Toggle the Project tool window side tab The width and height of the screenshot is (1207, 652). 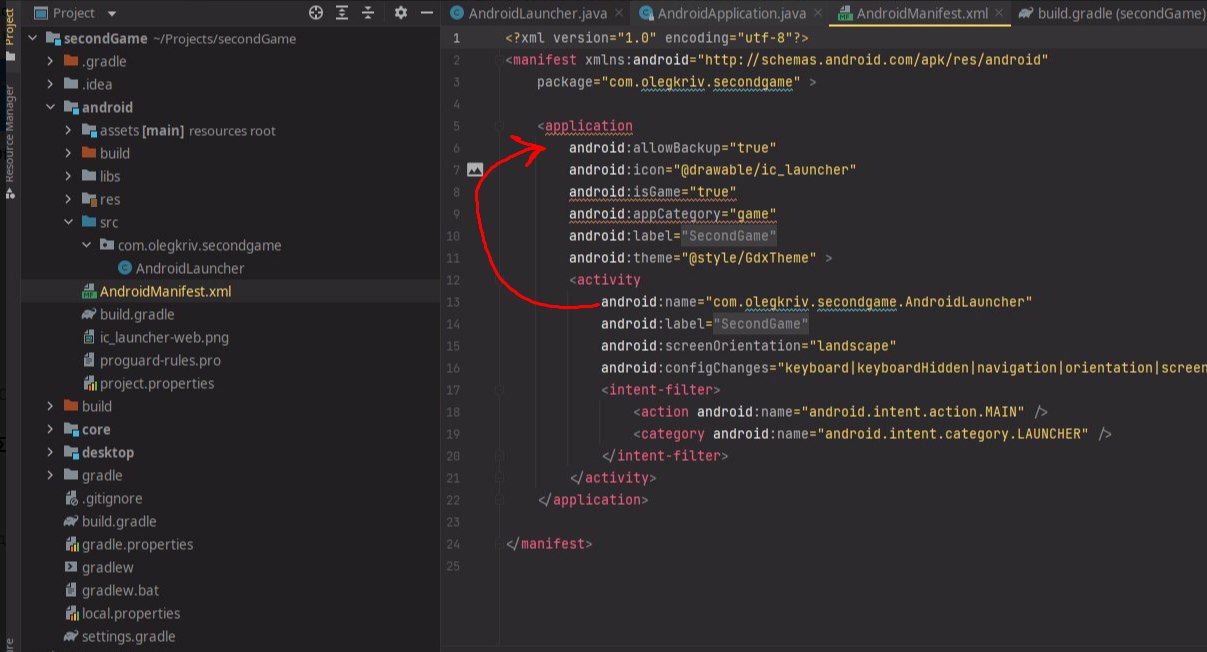pos(11,32)
